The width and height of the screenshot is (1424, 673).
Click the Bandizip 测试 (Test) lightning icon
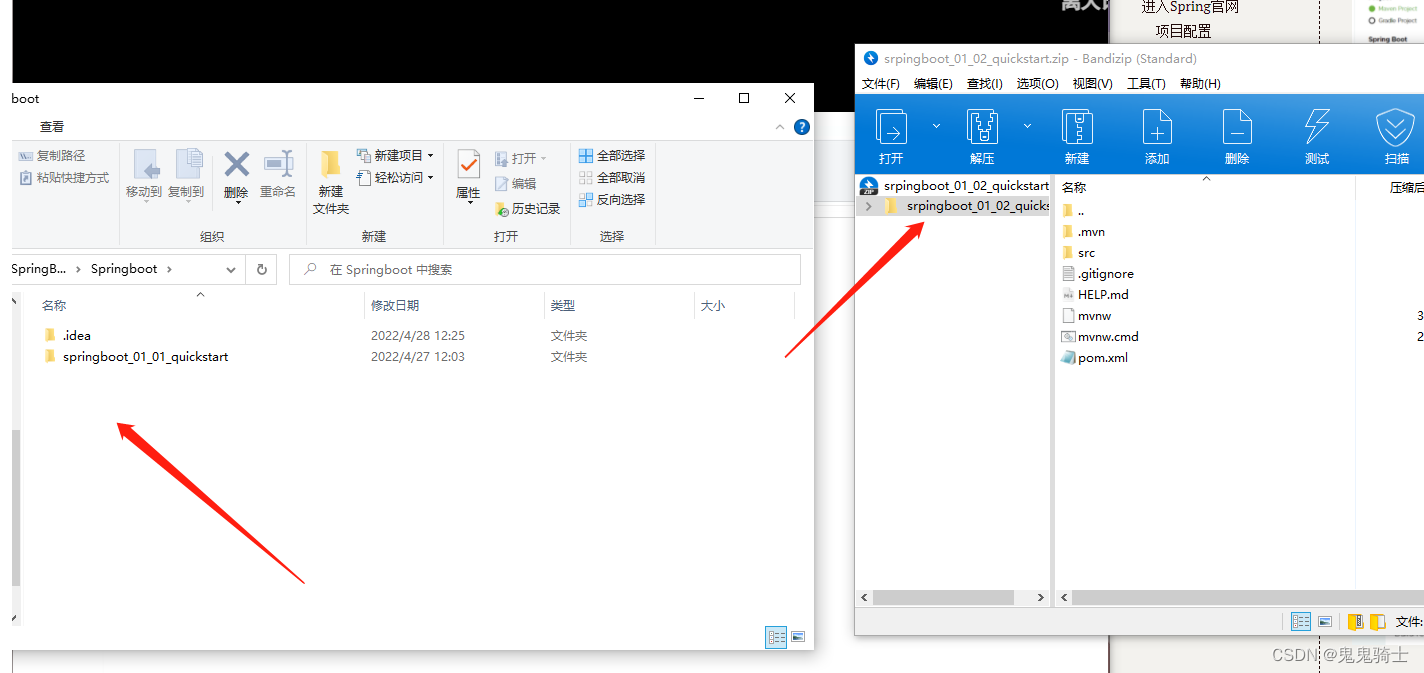(x=1317, y=127)
